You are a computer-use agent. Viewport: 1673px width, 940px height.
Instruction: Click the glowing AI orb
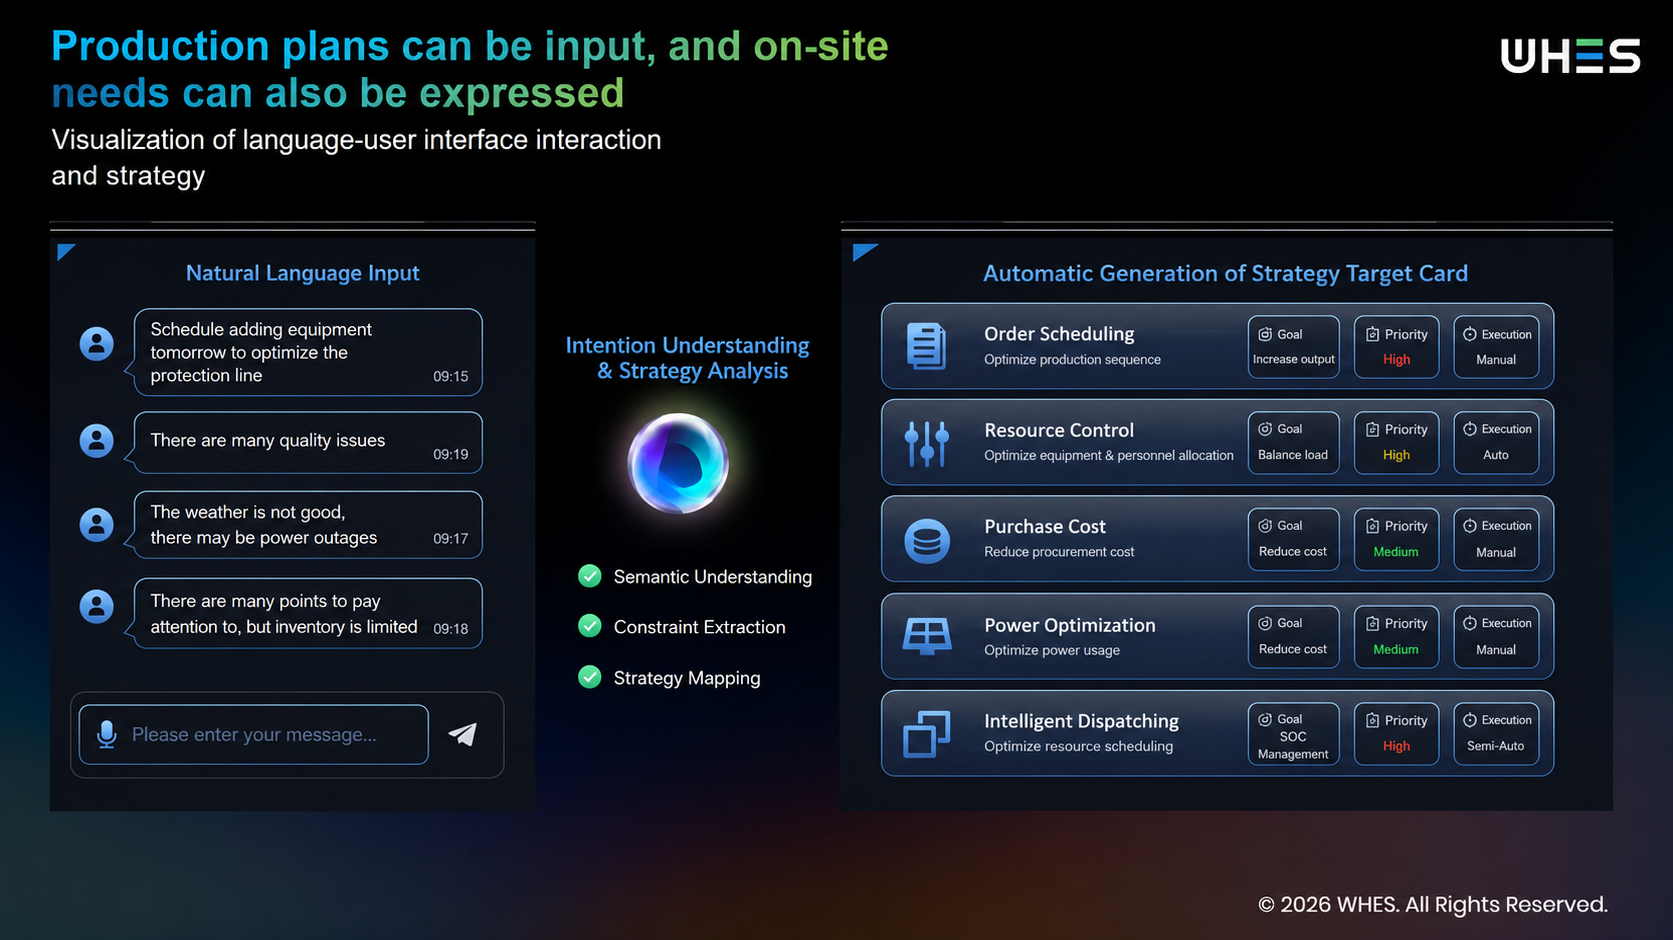(678, 464)
